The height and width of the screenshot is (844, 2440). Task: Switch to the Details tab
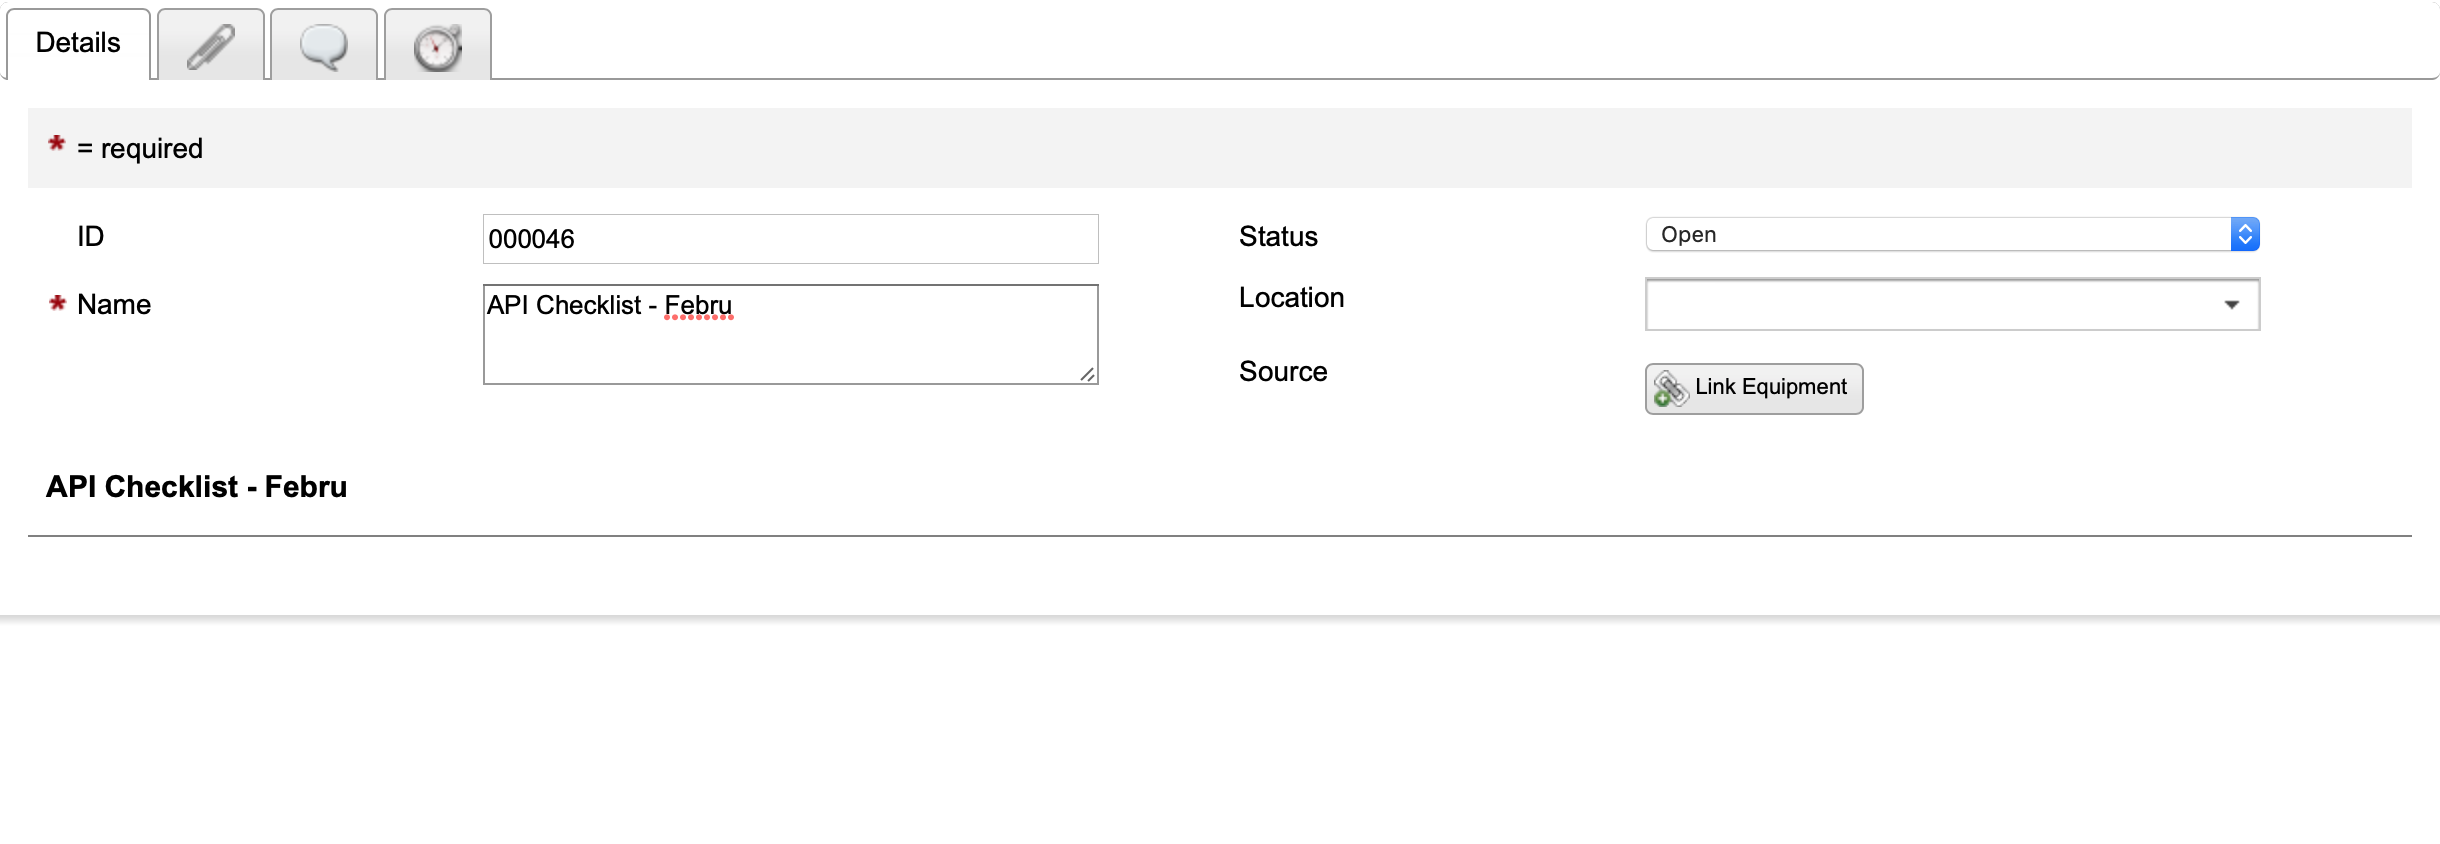pos(77,42)
